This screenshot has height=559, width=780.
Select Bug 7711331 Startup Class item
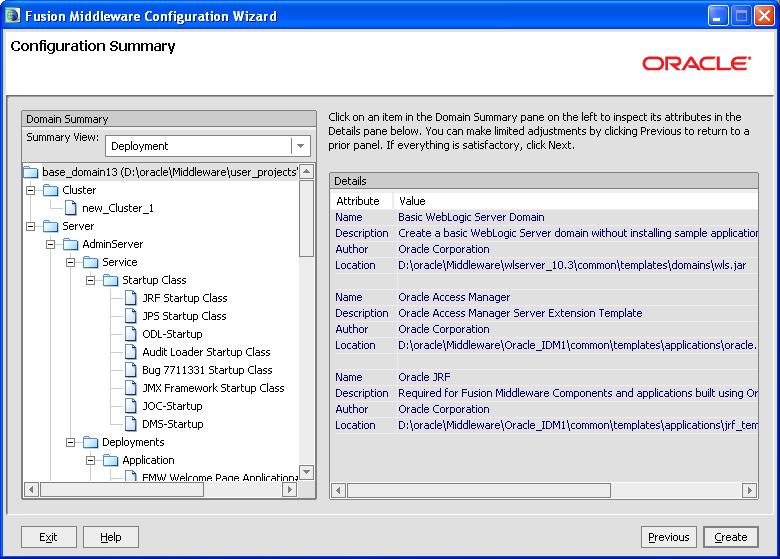[207, 370]
